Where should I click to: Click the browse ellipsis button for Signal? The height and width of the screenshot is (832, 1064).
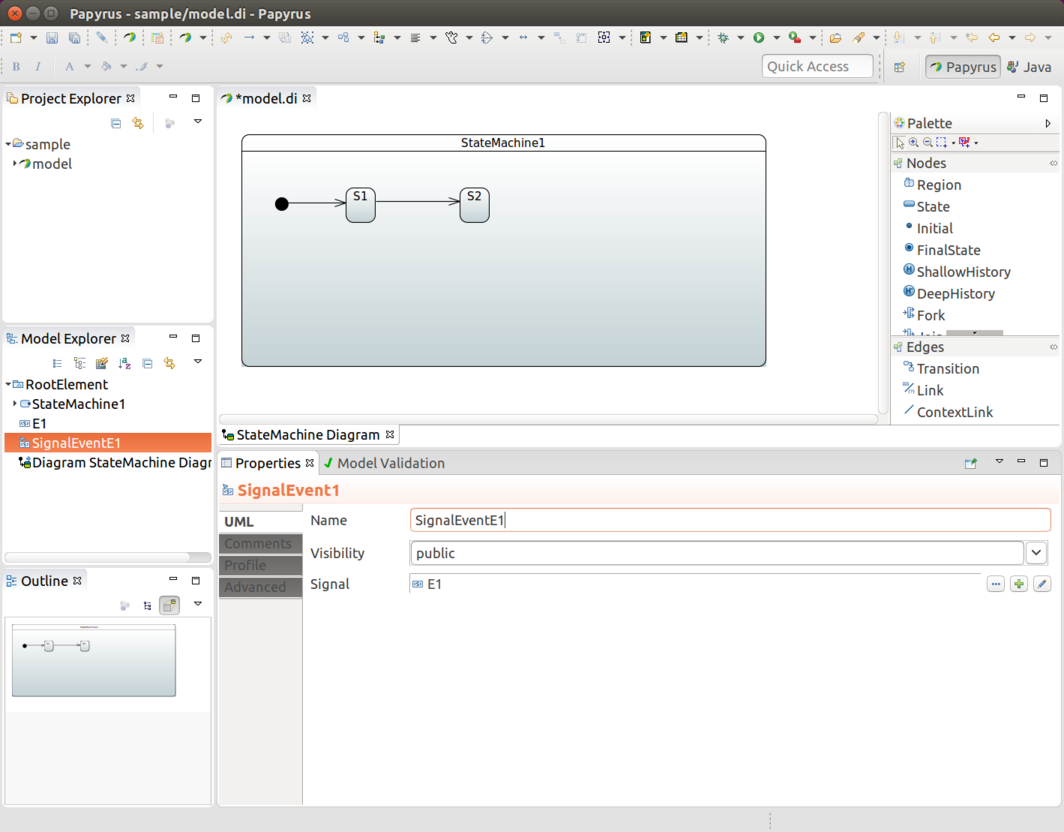(995, 584)
